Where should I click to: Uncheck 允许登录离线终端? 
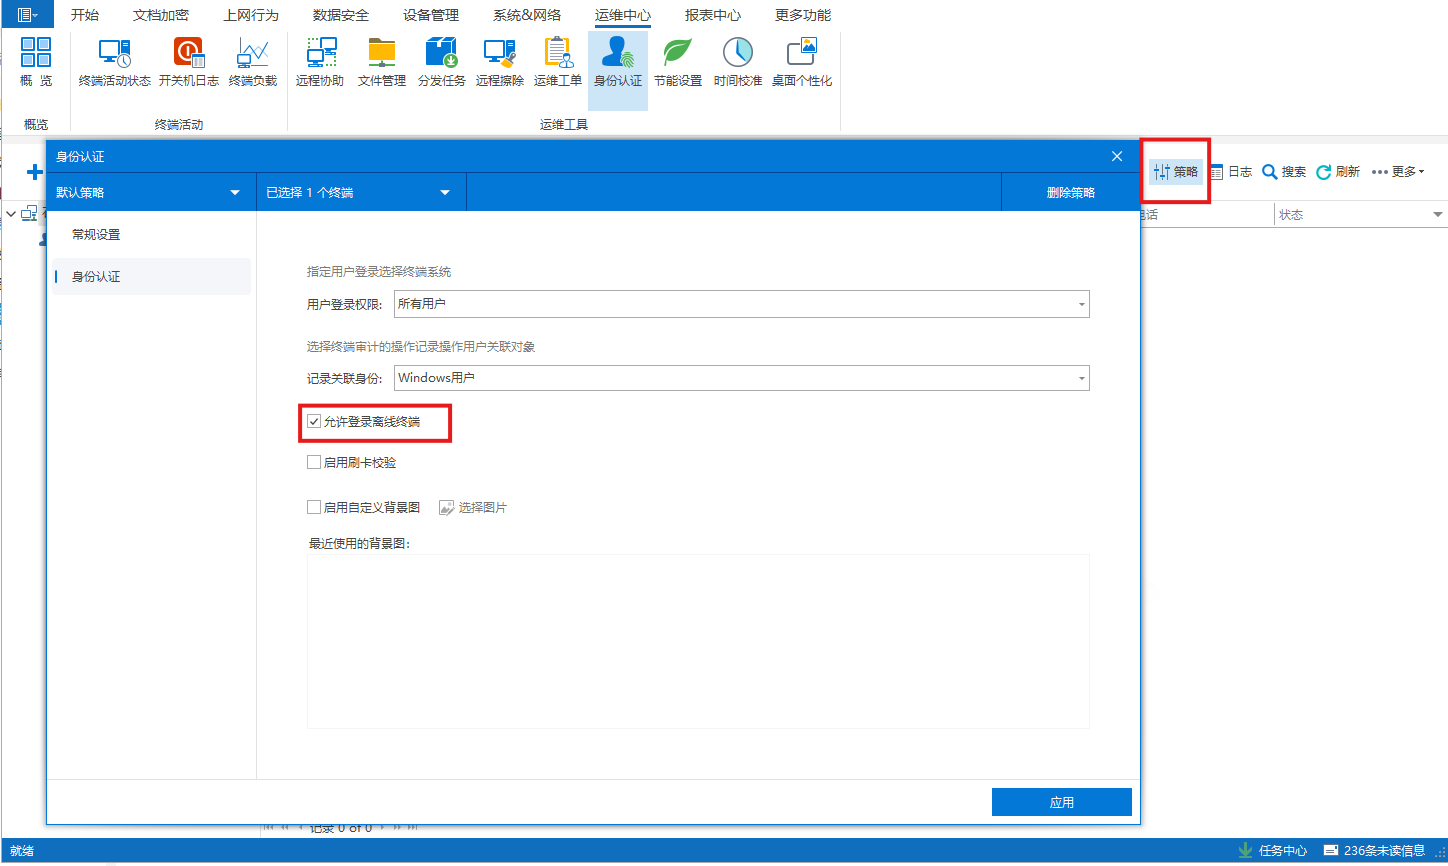coord(313,423)
